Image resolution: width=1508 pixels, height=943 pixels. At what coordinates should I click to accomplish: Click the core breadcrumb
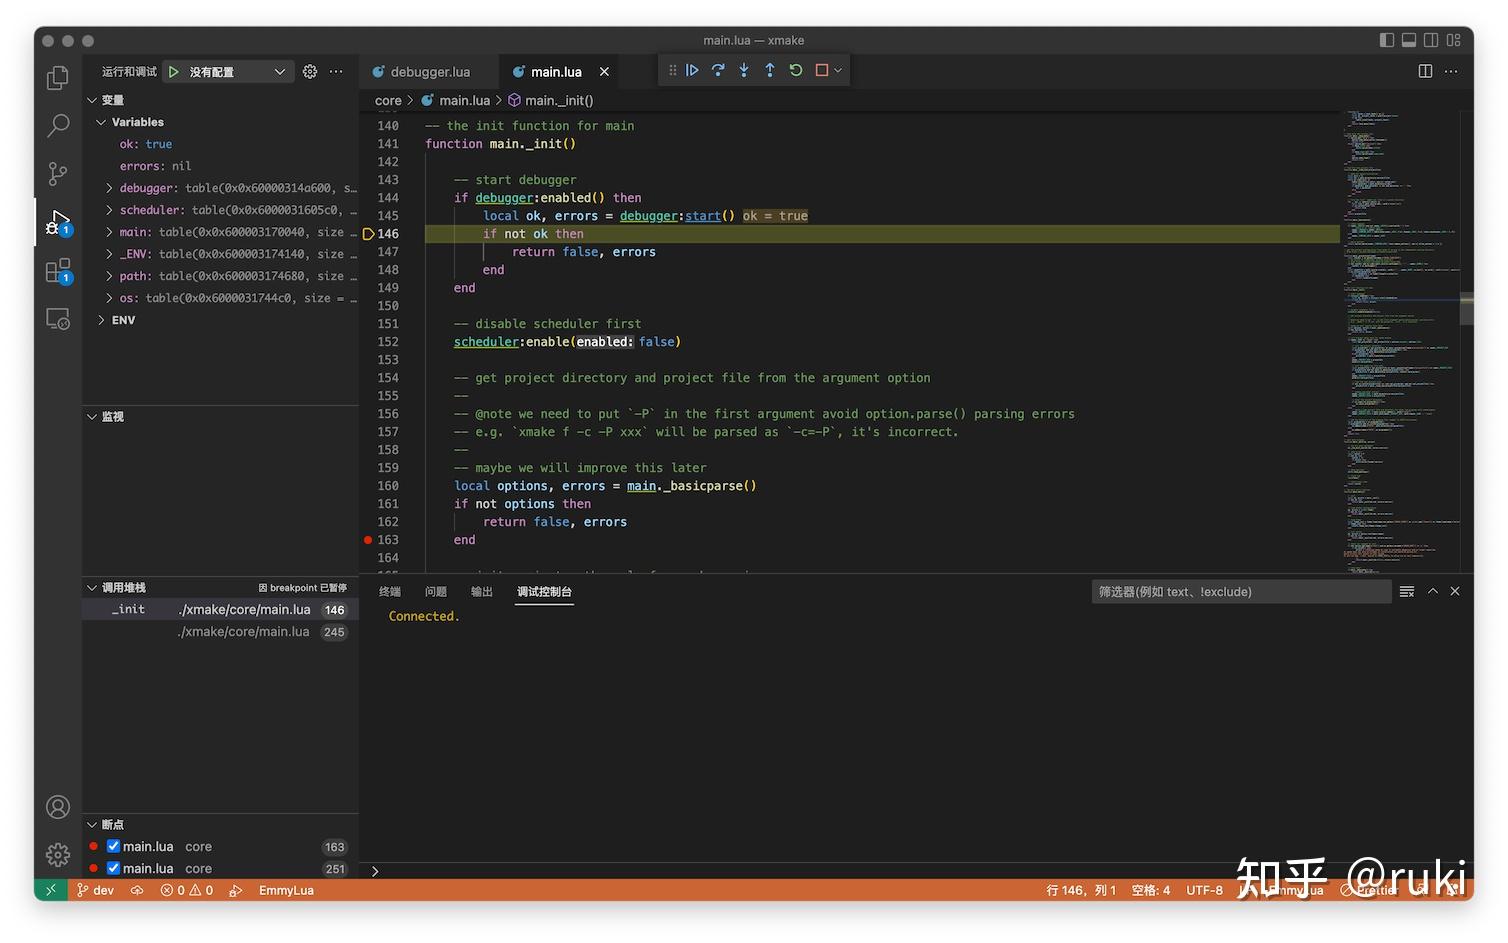point(388,100)
